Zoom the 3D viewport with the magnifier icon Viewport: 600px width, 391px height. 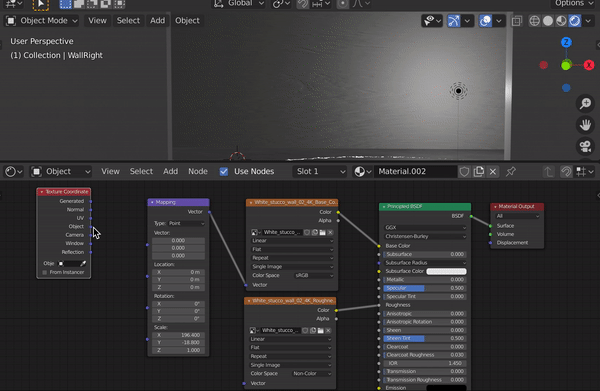[585, 103]
